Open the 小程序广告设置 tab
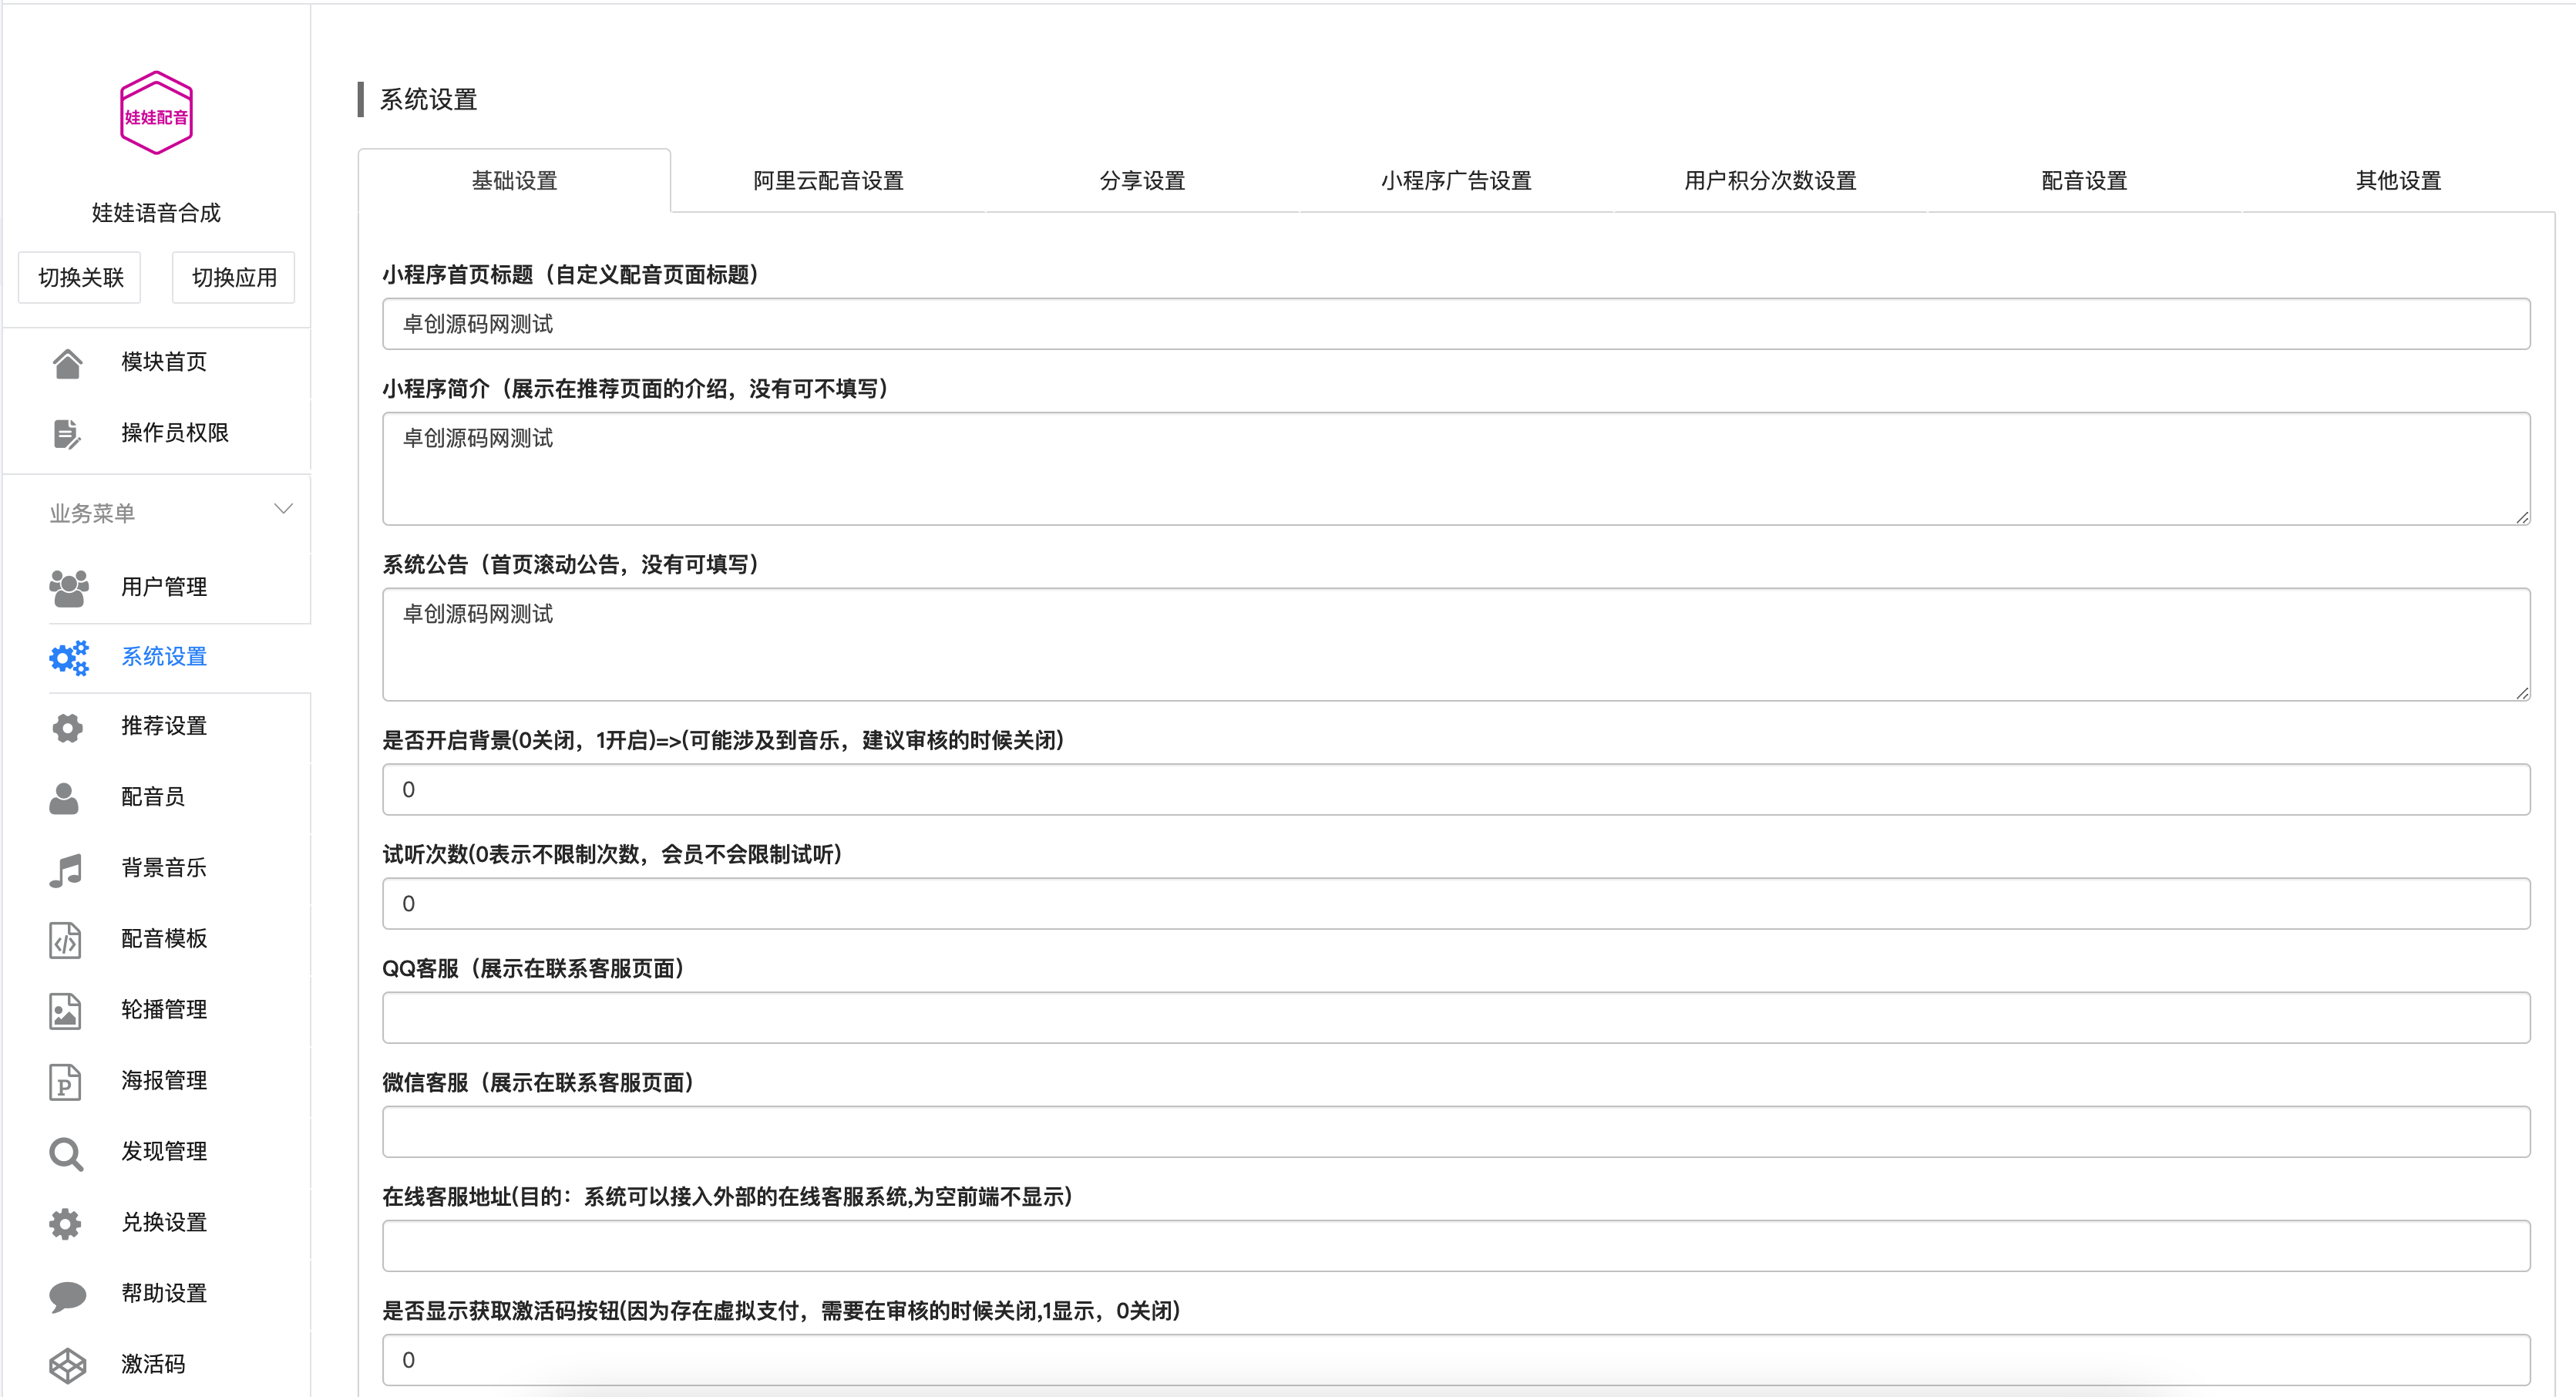The image size is (2576, 1397). coord(1456,181)
